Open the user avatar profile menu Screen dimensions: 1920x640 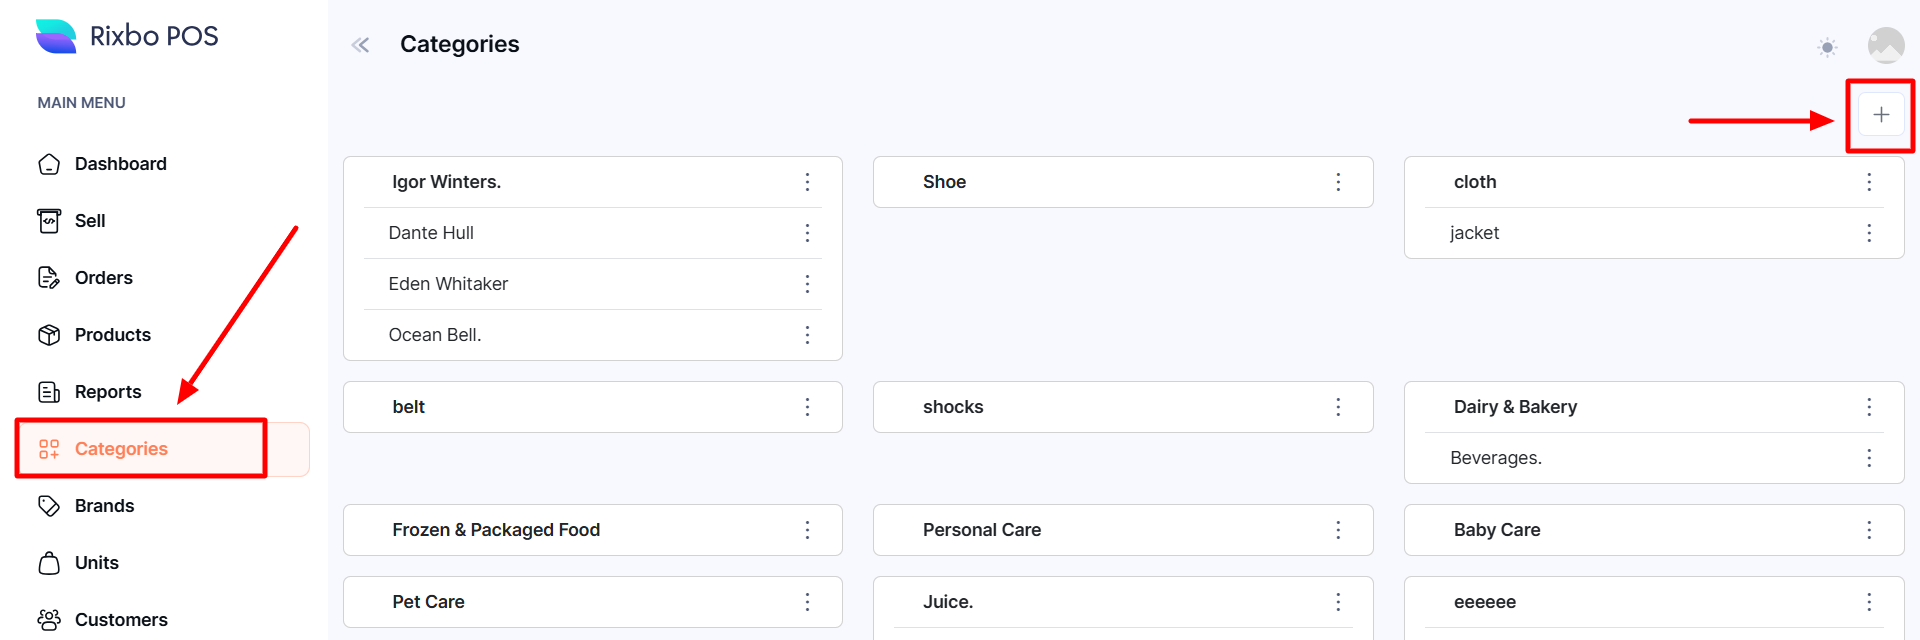[x=1885, y=45]
